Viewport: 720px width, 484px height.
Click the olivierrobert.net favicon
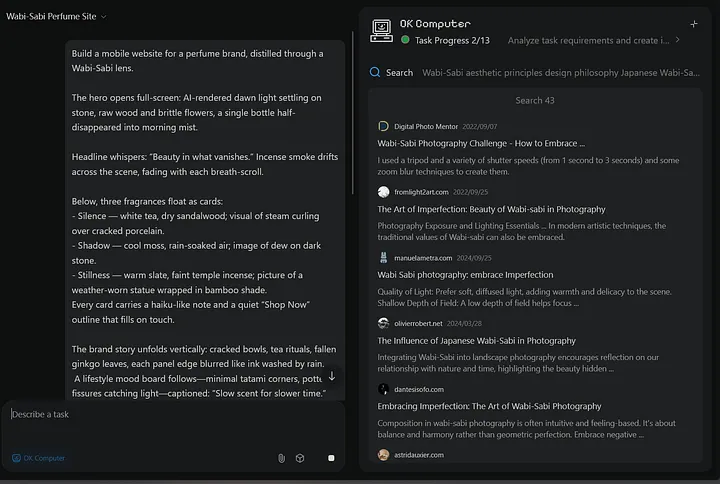[383, 323]
